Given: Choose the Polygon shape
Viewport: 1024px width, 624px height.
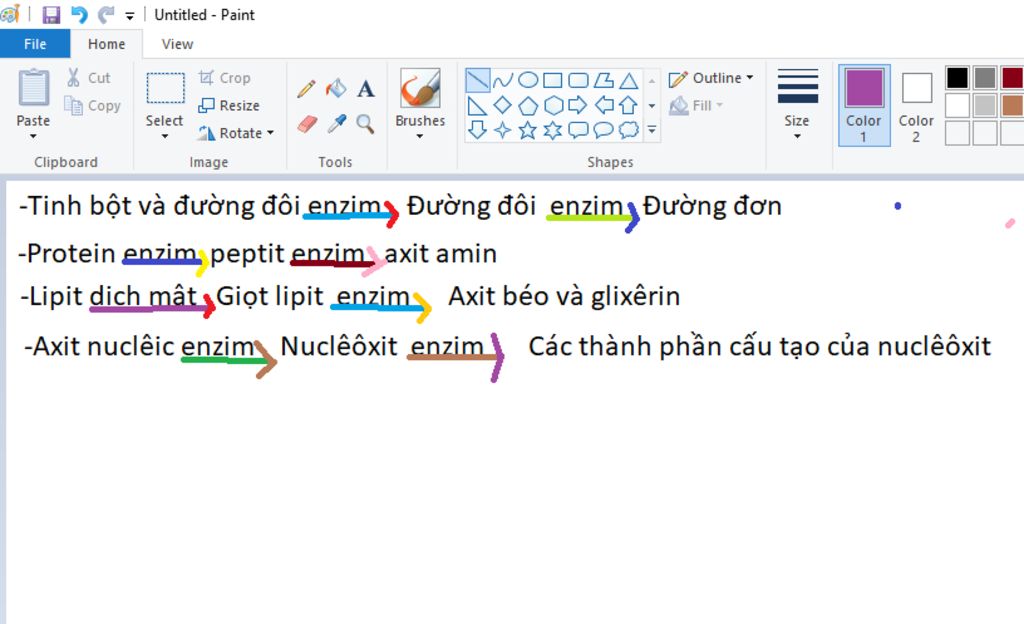Looking at the screenshot, I should coord(603,80).
